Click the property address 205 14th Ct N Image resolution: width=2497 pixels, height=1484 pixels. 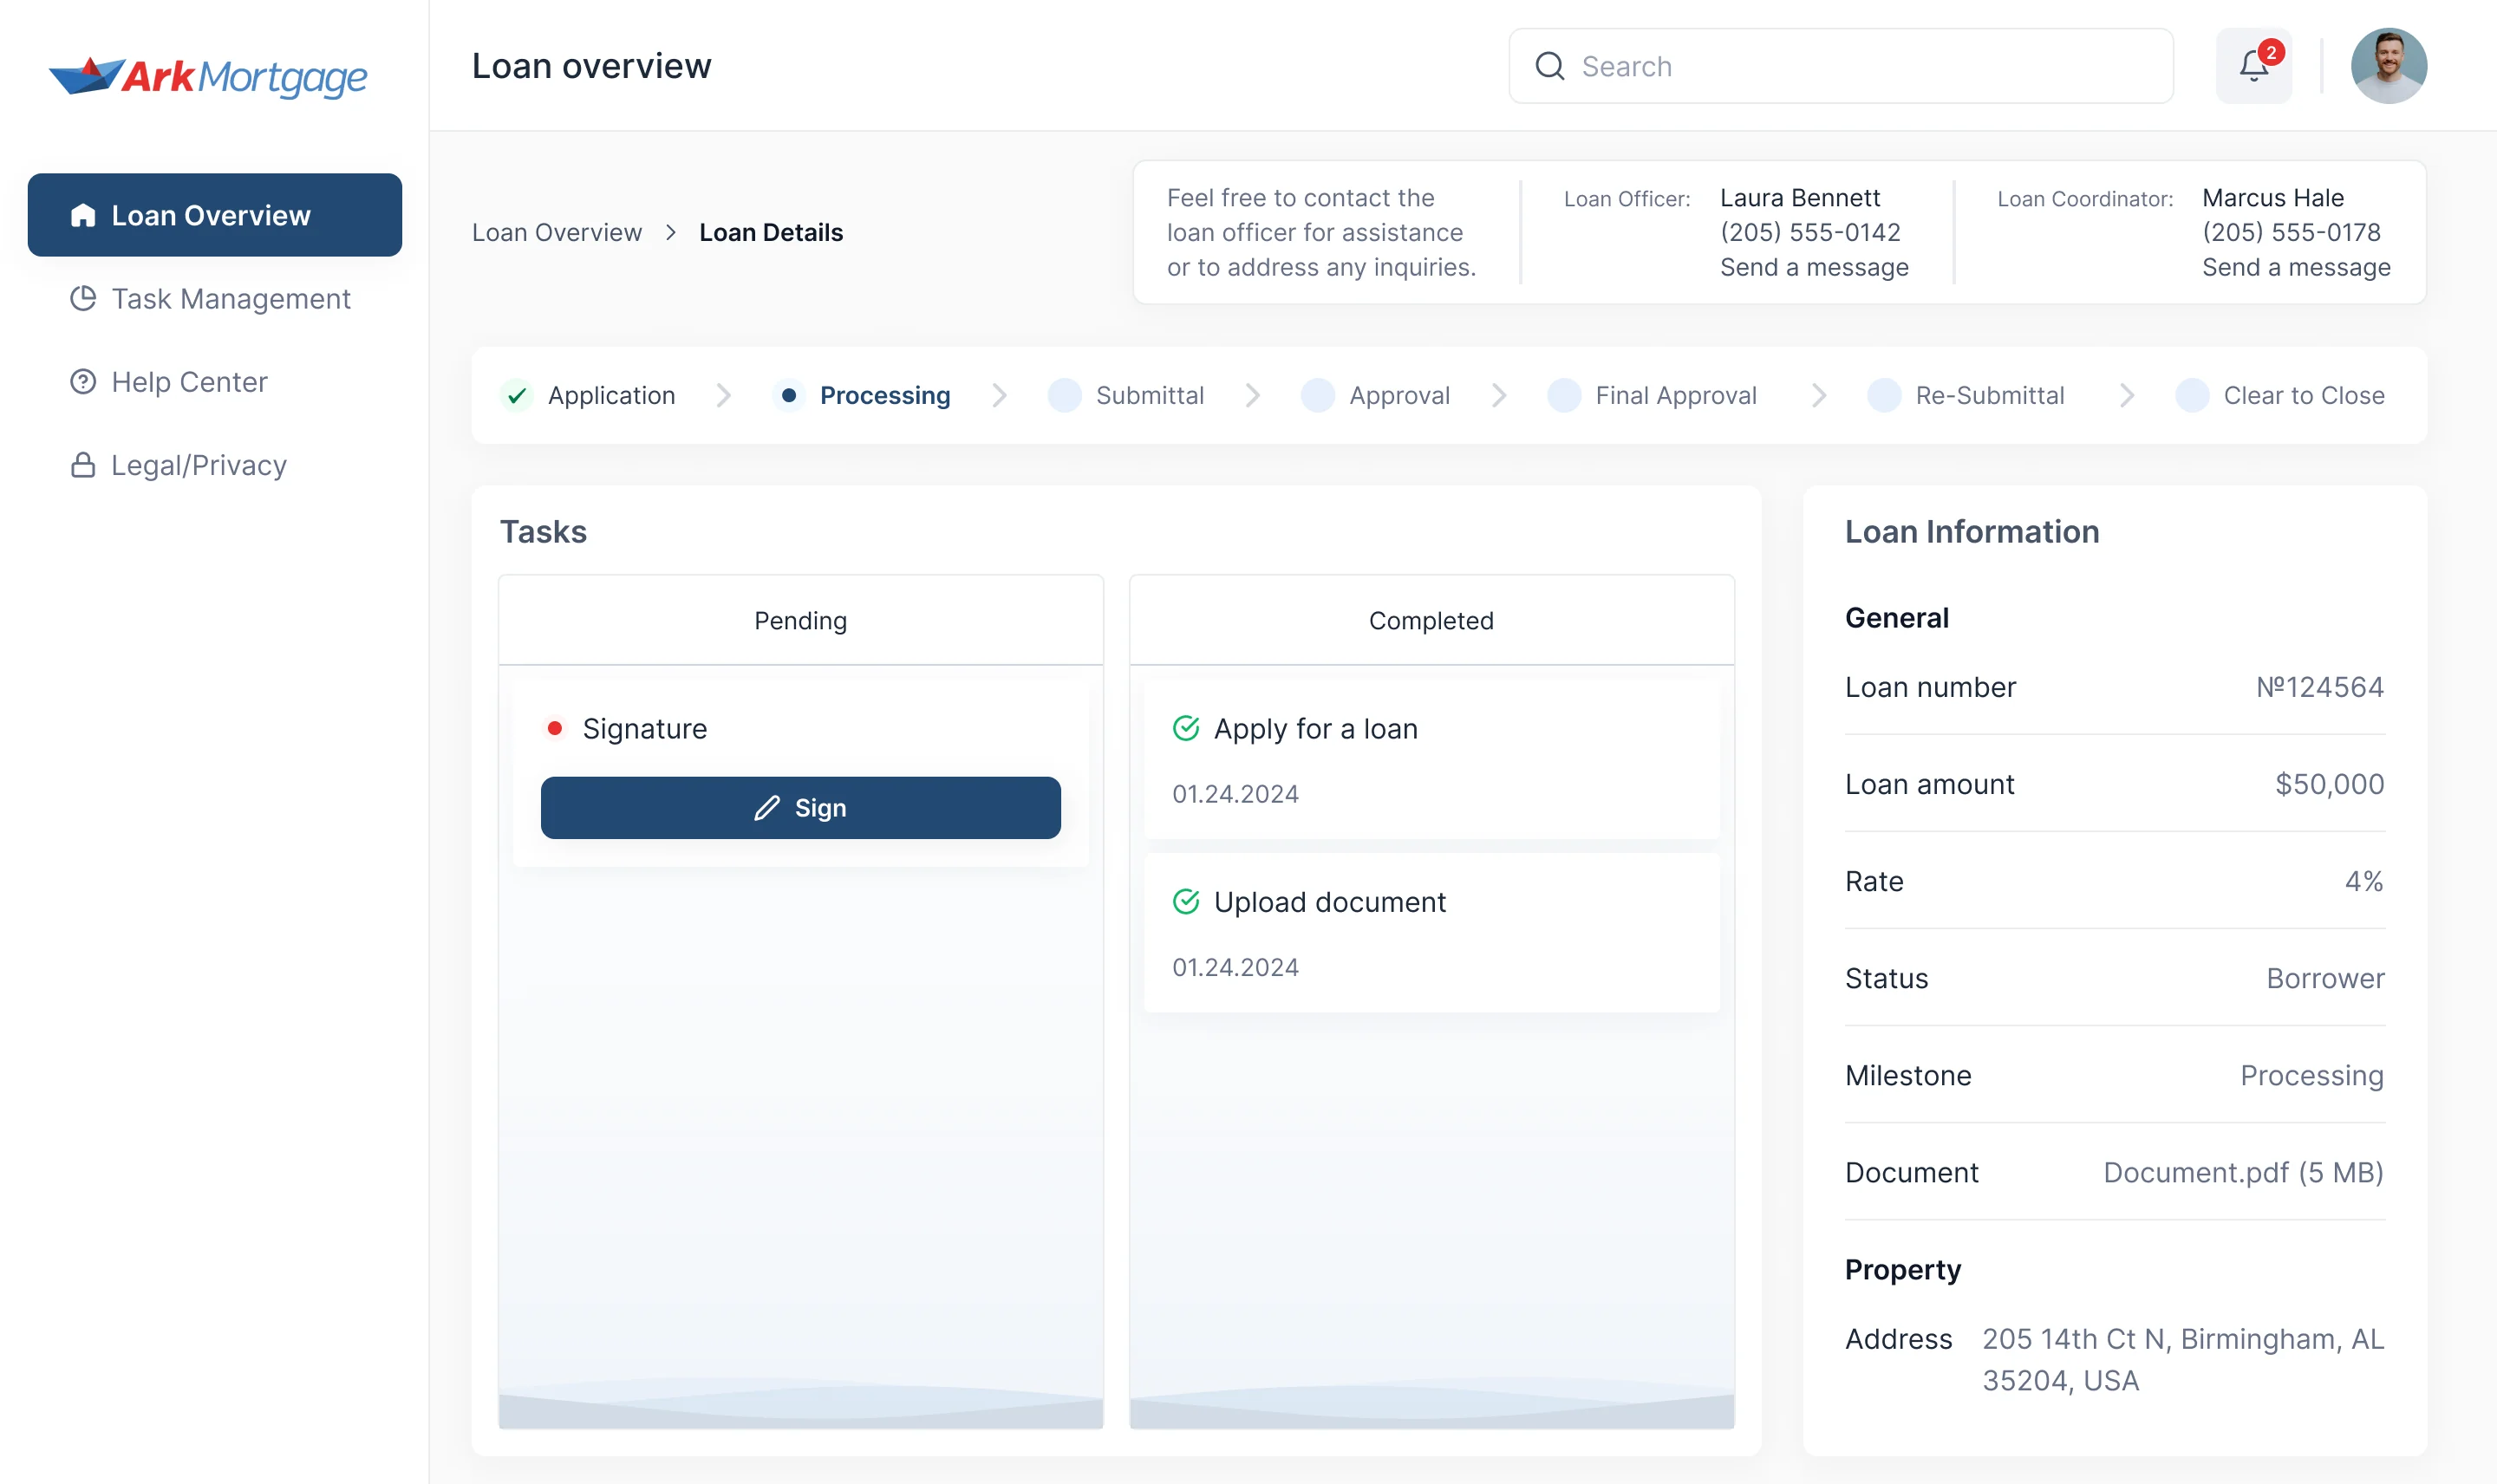pyautogui.click(x=2182, y=1359)
